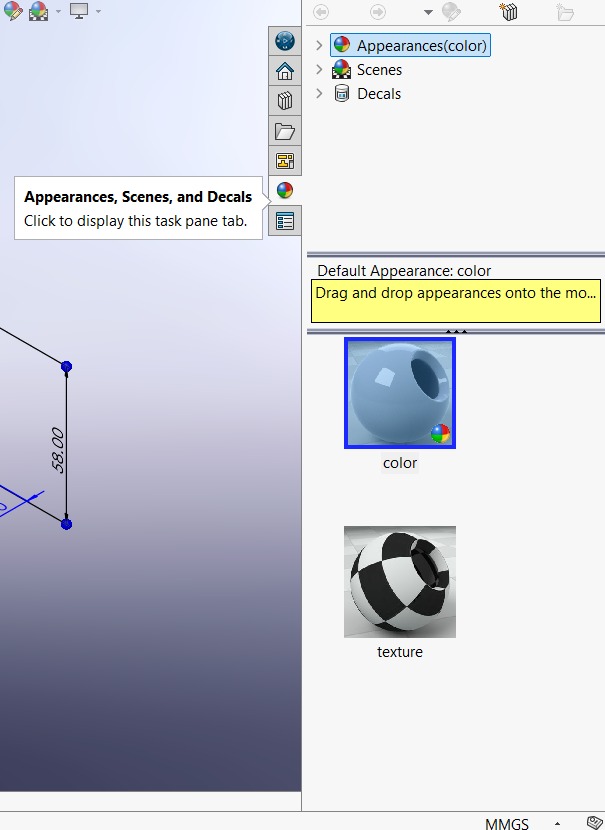Click the yellow drag and drop message box
The width and height of the screenshot is (605, 830).
[x=456, y=301]
